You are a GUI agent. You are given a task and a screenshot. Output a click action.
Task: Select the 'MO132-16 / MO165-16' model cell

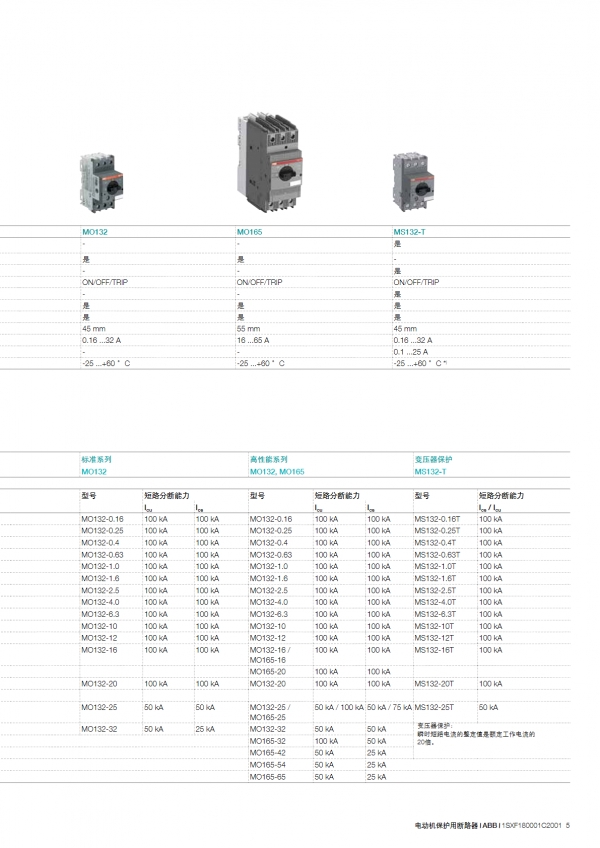270,655
